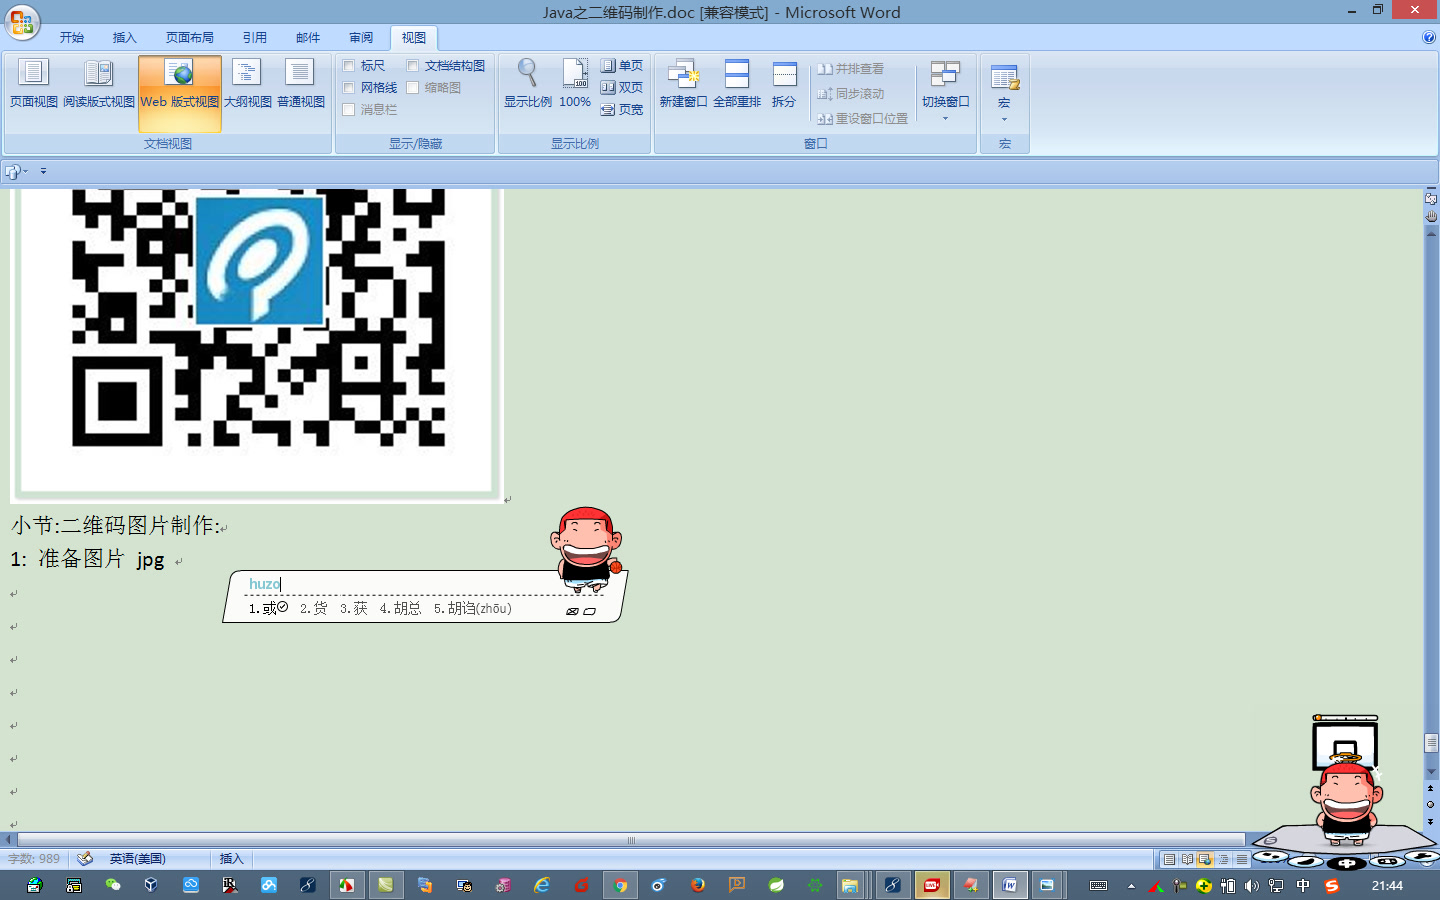Set zoom to 100%
The image size is (1440, 900).
(x=575, y=84)
